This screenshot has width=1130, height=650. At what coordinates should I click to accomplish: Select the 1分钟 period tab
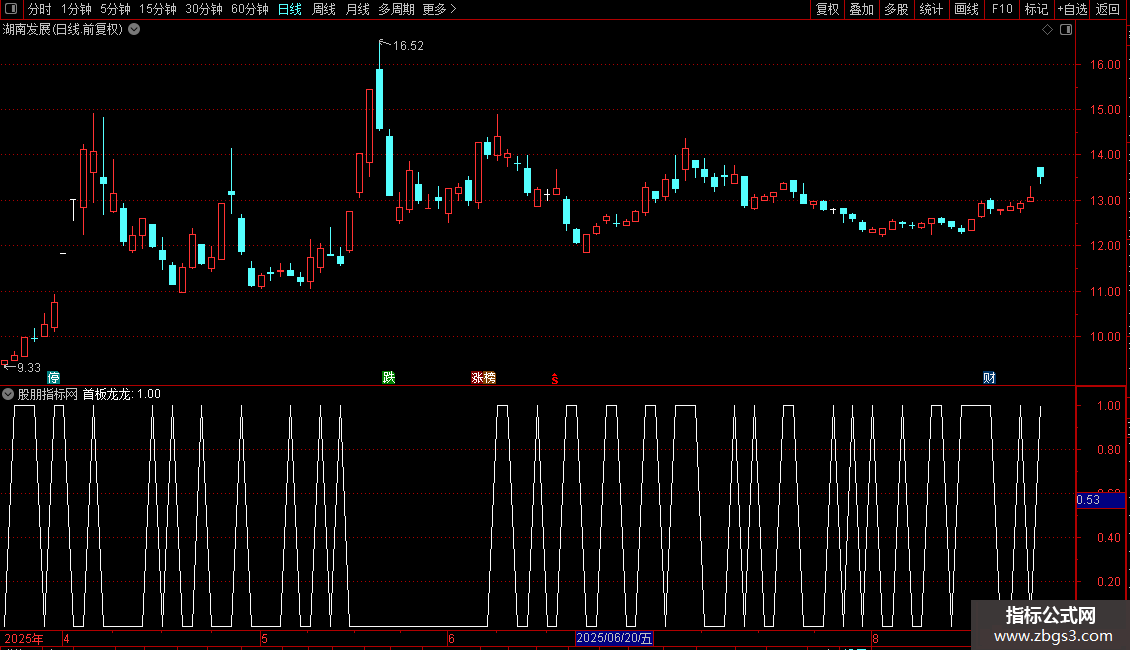point(76,9)
